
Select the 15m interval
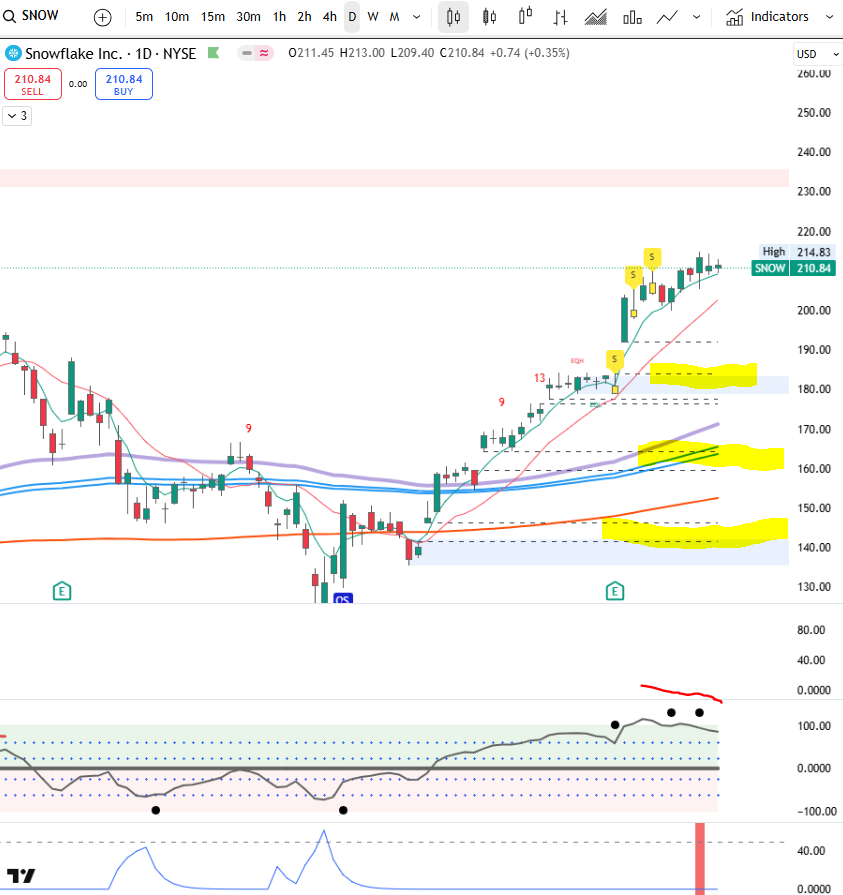[x=212, y=17]
